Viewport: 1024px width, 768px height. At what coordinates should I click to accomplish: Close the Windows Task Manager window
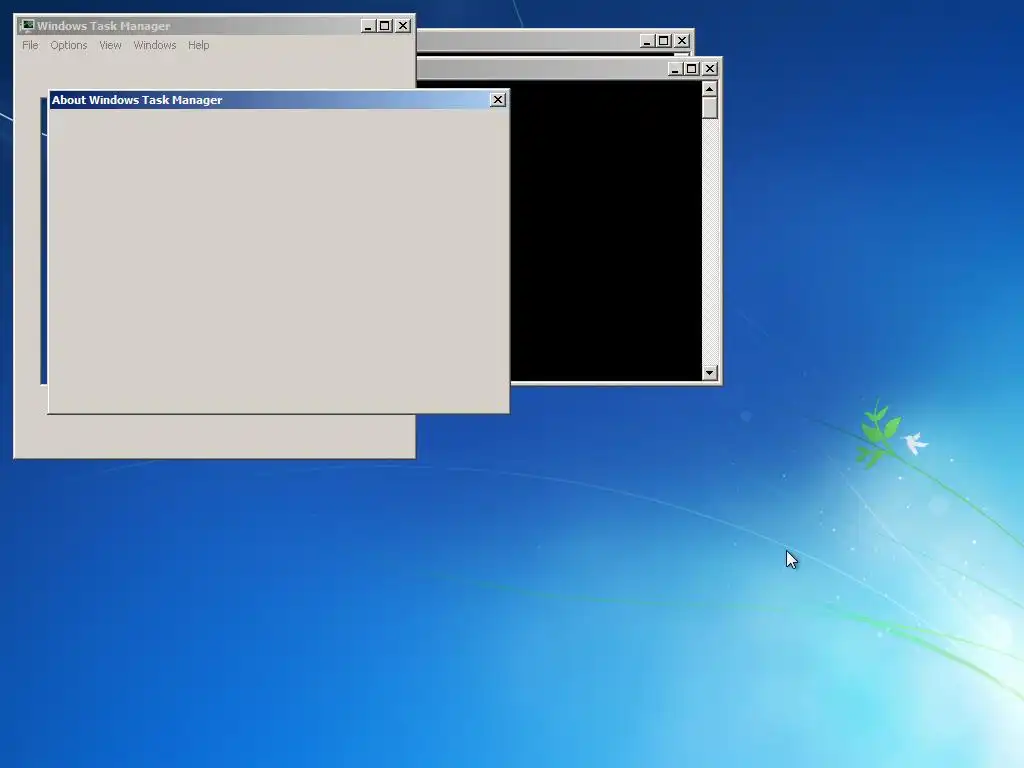click(x=403, y=25)
